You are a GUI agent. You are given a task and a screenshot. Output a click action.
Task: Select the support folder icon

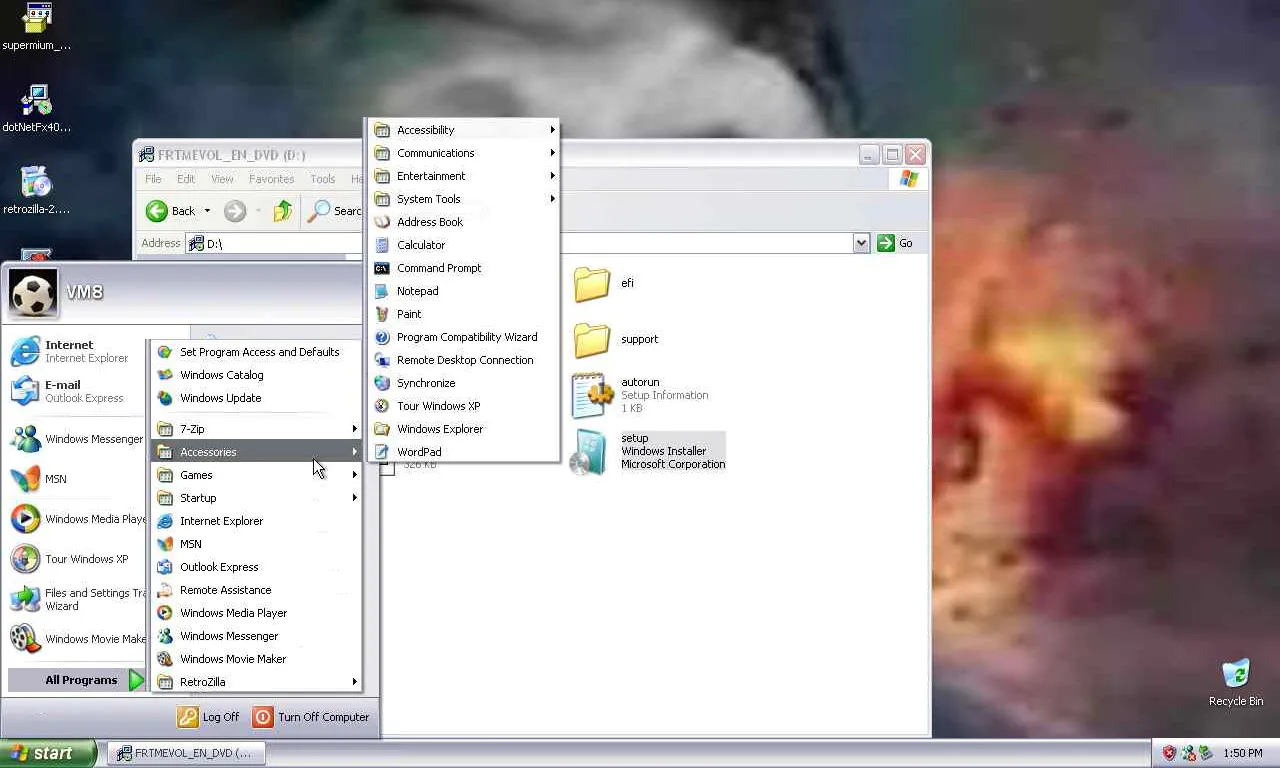pos(592,340)
